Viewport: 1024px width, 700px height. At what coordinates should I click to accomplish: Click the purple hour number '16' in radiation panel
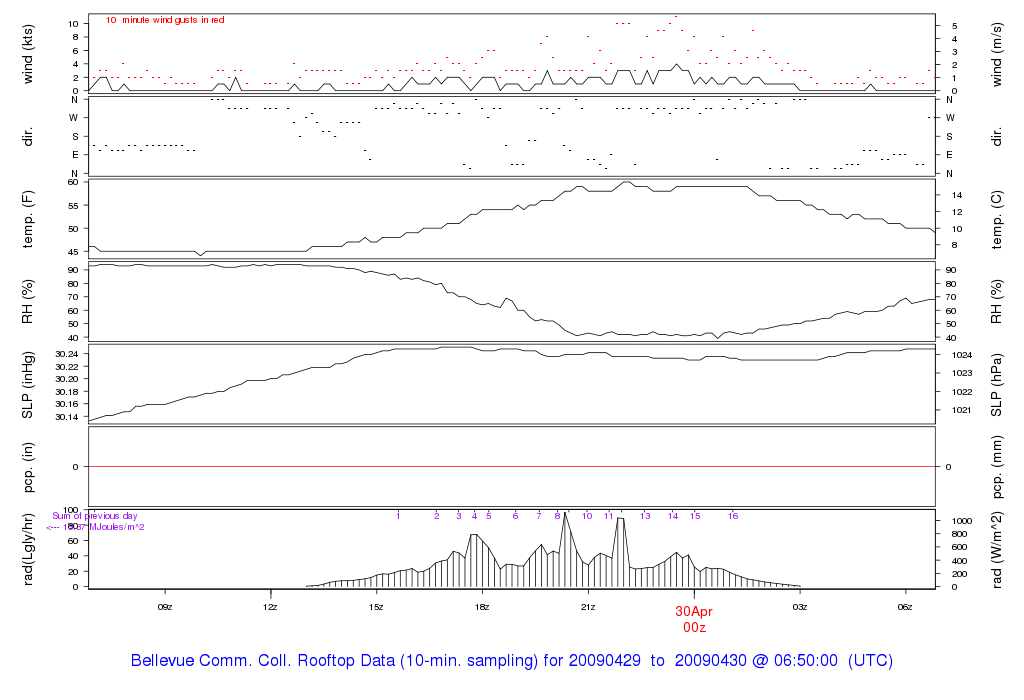733,516
